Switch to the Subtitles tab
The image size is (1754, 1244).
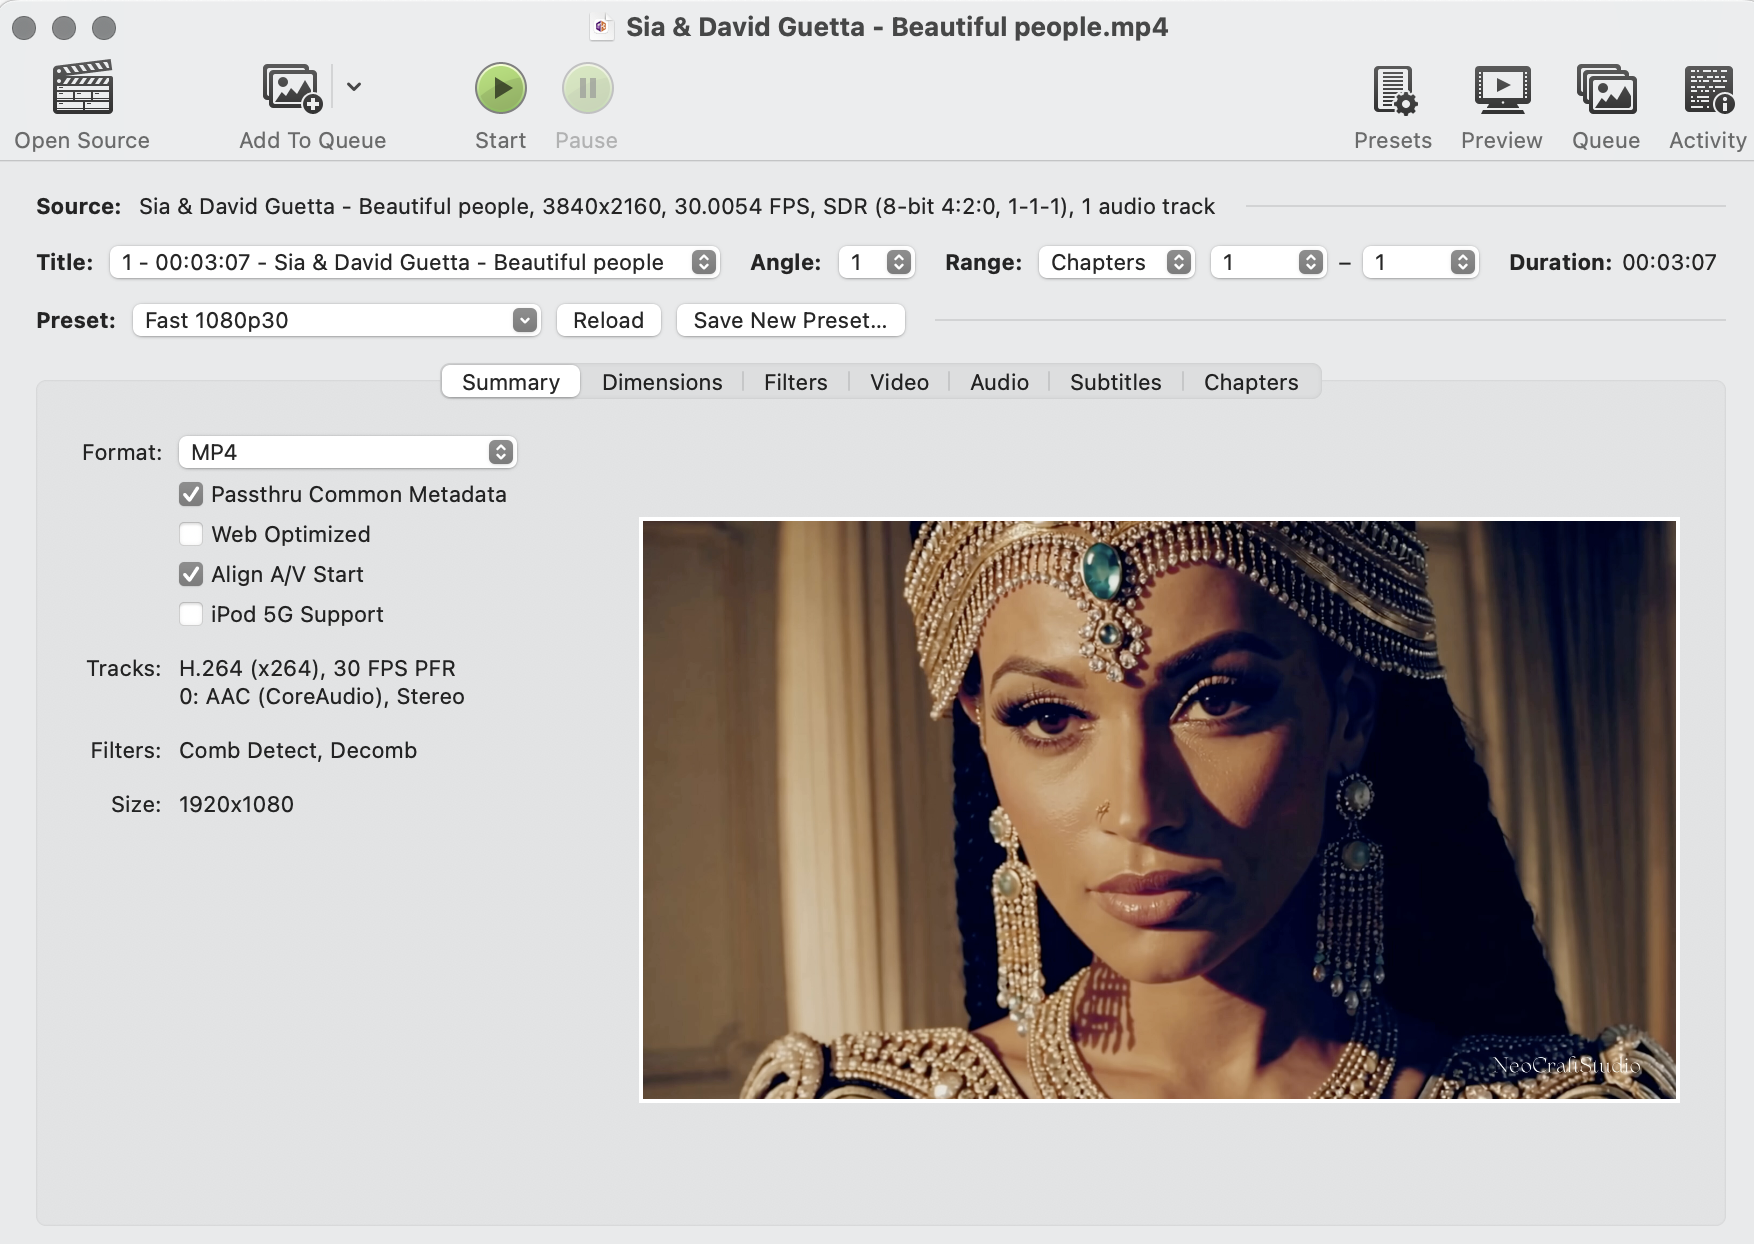[x=1115, y=382]
